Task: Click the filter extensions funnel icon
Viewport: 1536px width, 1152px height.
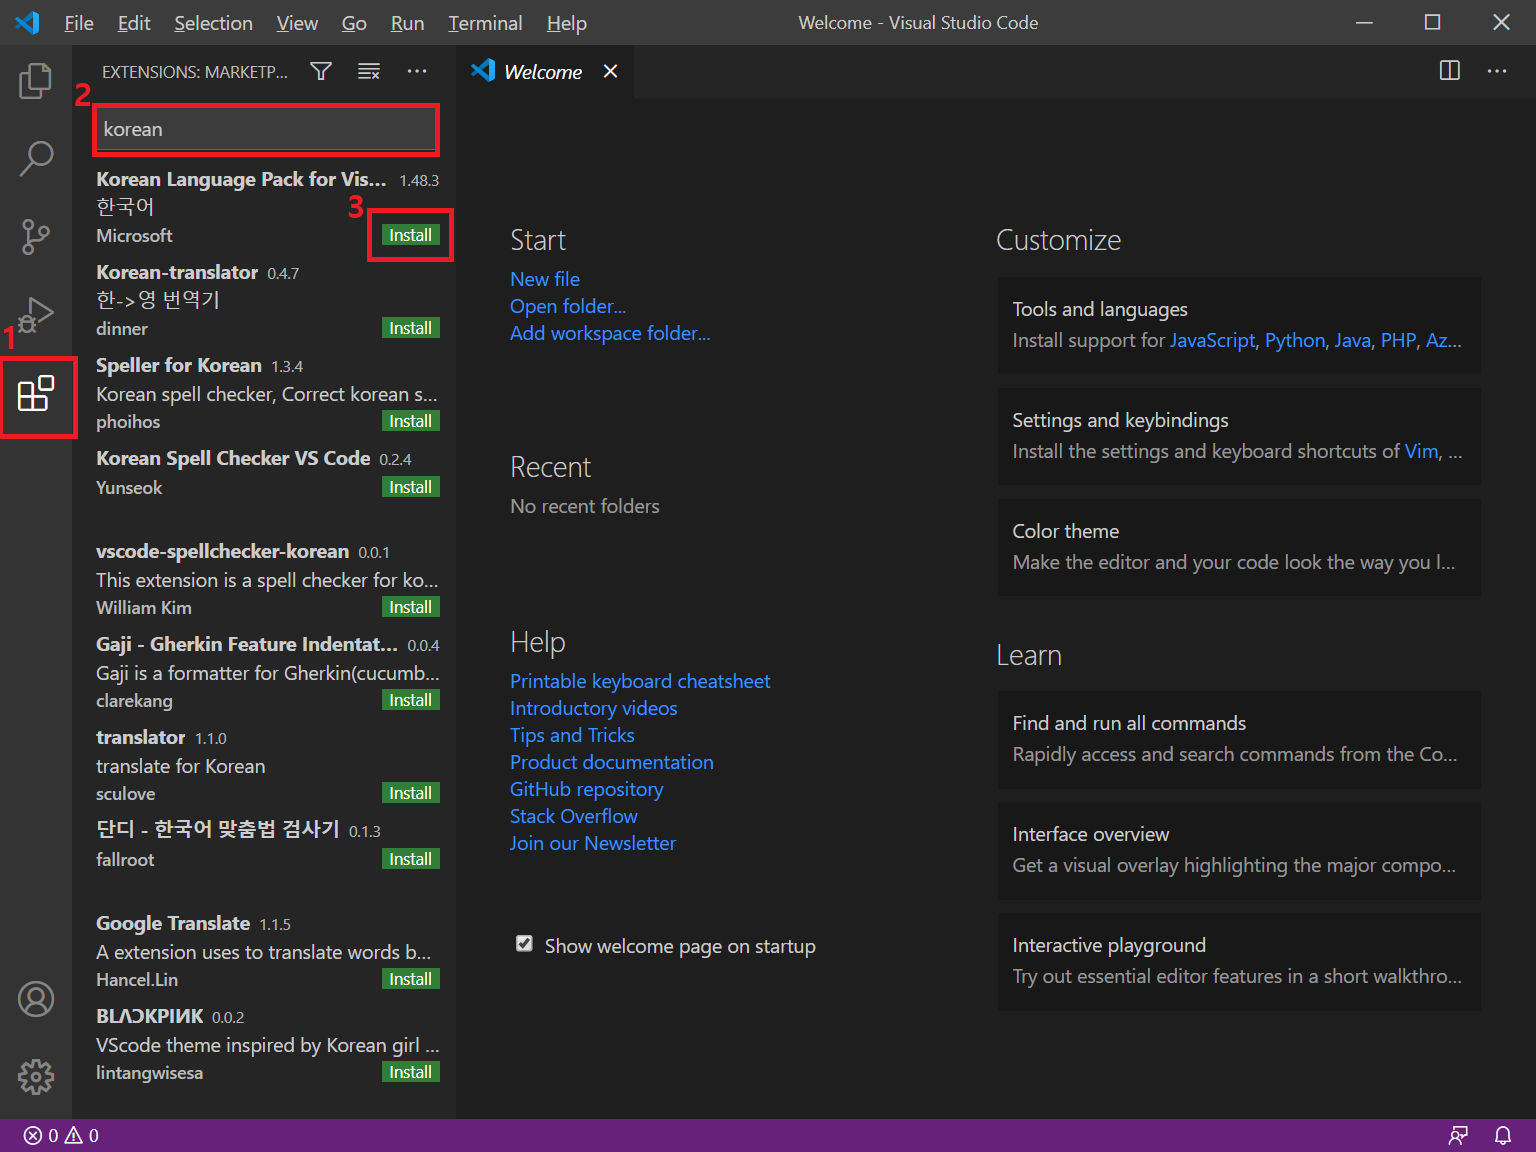Action: pos(321,71)
